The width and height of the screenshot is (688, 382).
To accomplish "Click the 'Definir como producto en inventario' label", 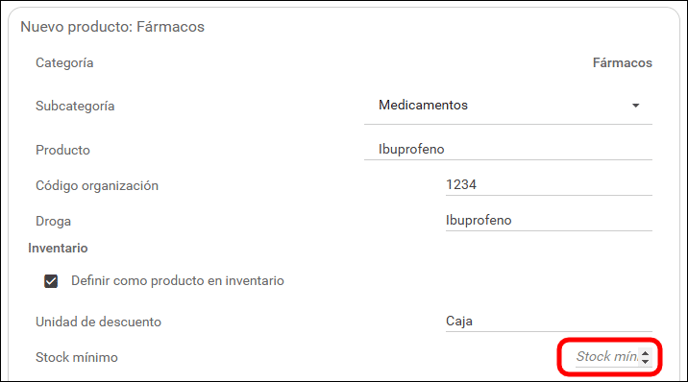I will (178, 281).
